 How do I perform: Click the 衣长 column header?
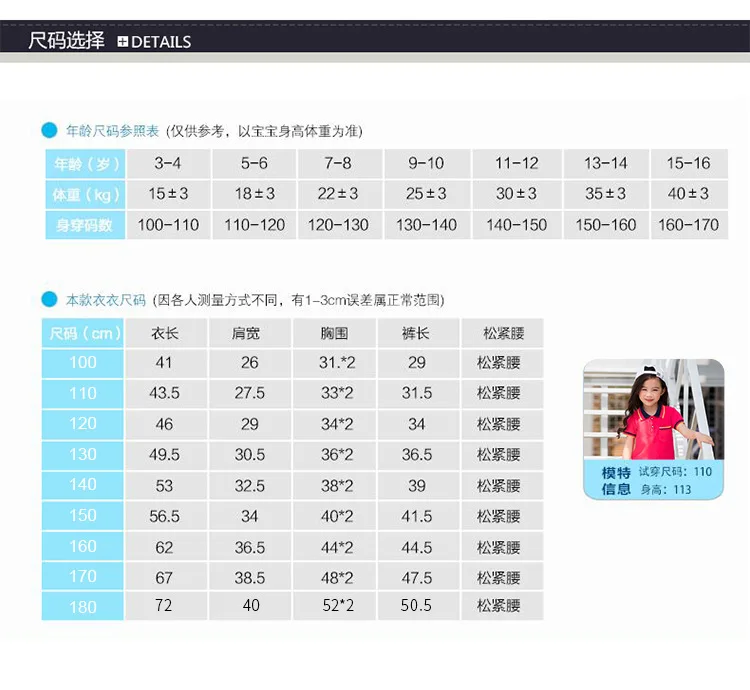(166, 333)
